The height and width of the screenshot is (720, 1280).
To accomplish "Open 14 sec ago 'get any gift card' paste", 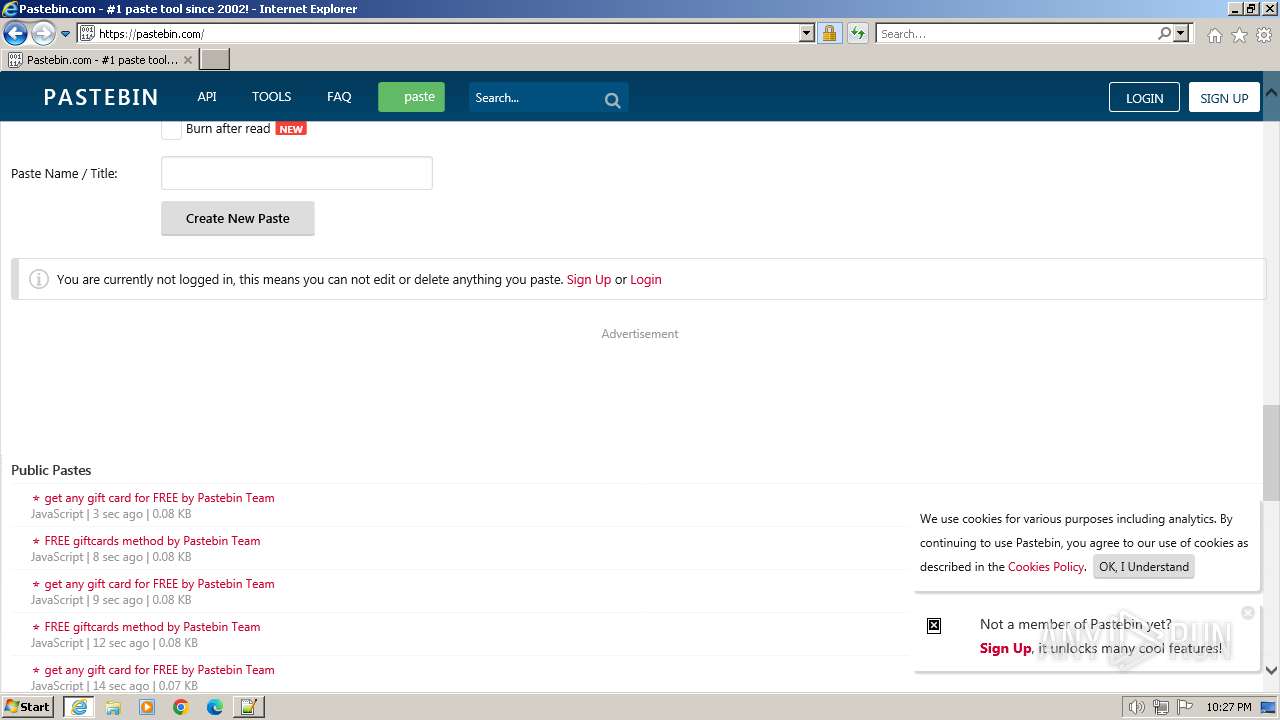I will click(159, 669).
